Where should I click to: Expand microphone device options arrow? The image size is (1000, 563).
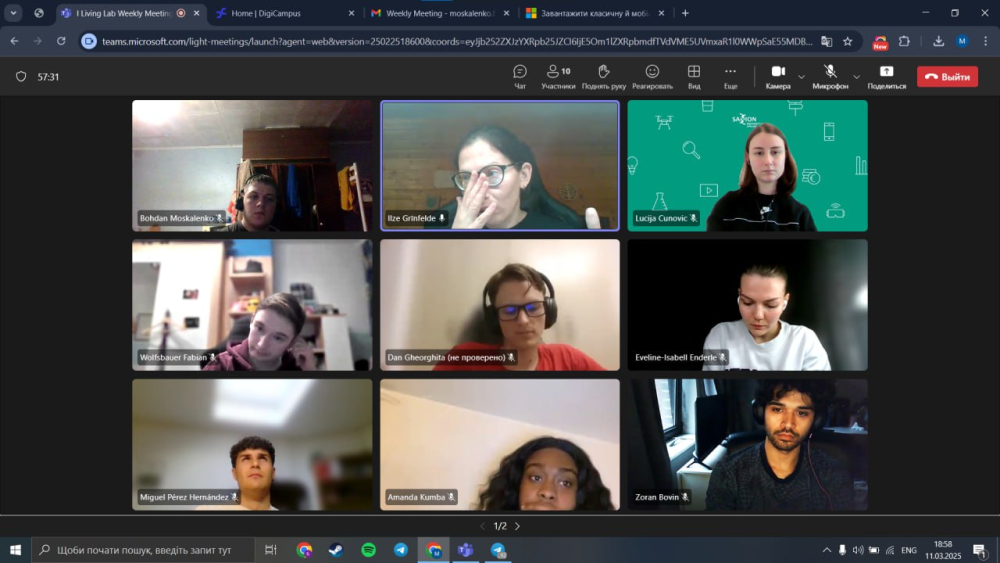[857, 77]
